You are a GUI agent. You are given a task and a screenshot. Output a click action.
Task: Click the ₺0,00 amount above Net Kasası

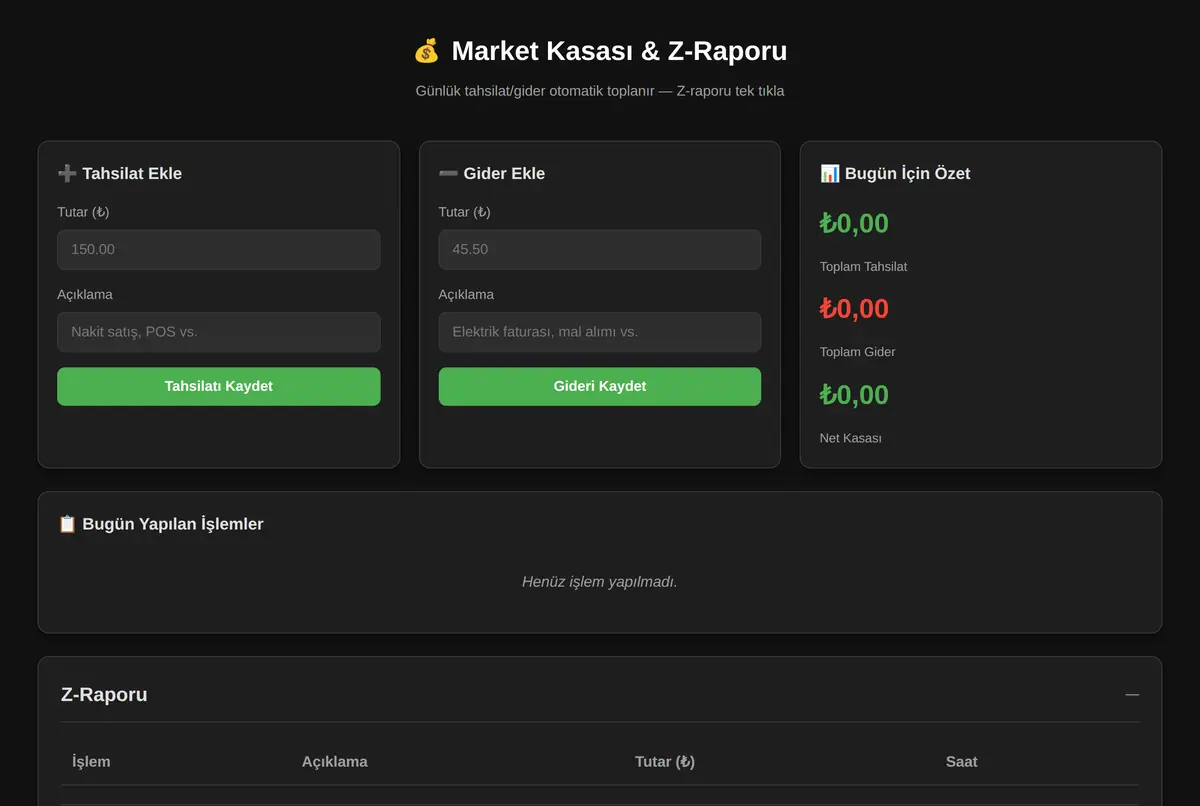854,394
